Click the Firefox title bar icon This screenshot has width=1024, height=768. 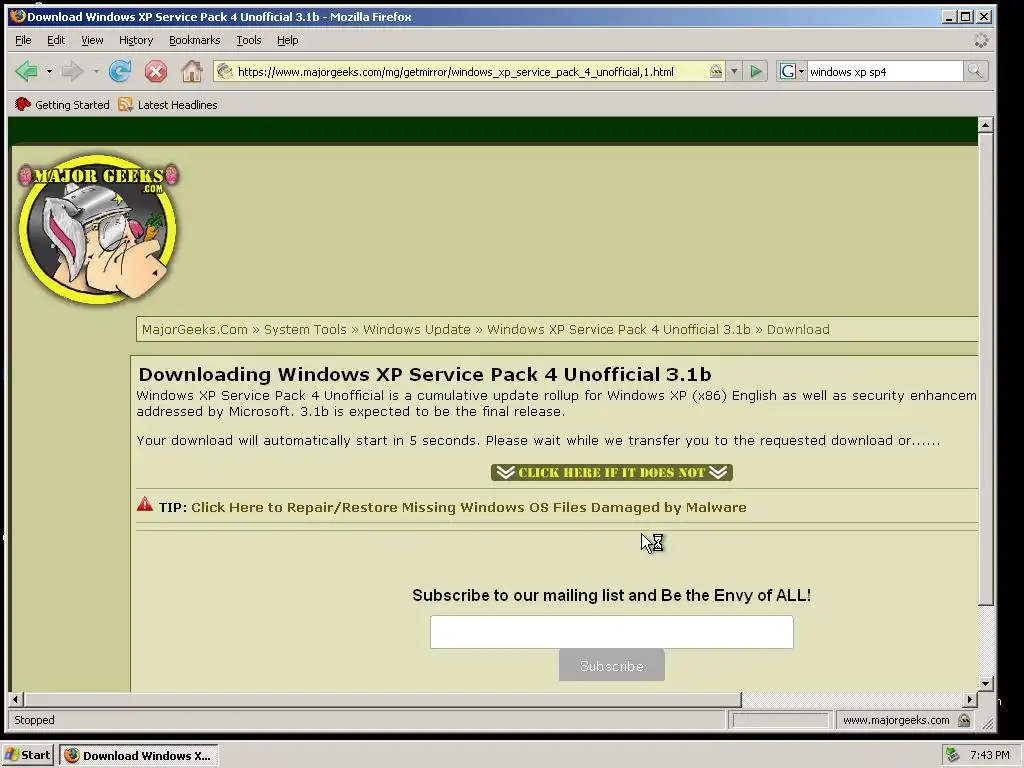(x=18, y=16)
